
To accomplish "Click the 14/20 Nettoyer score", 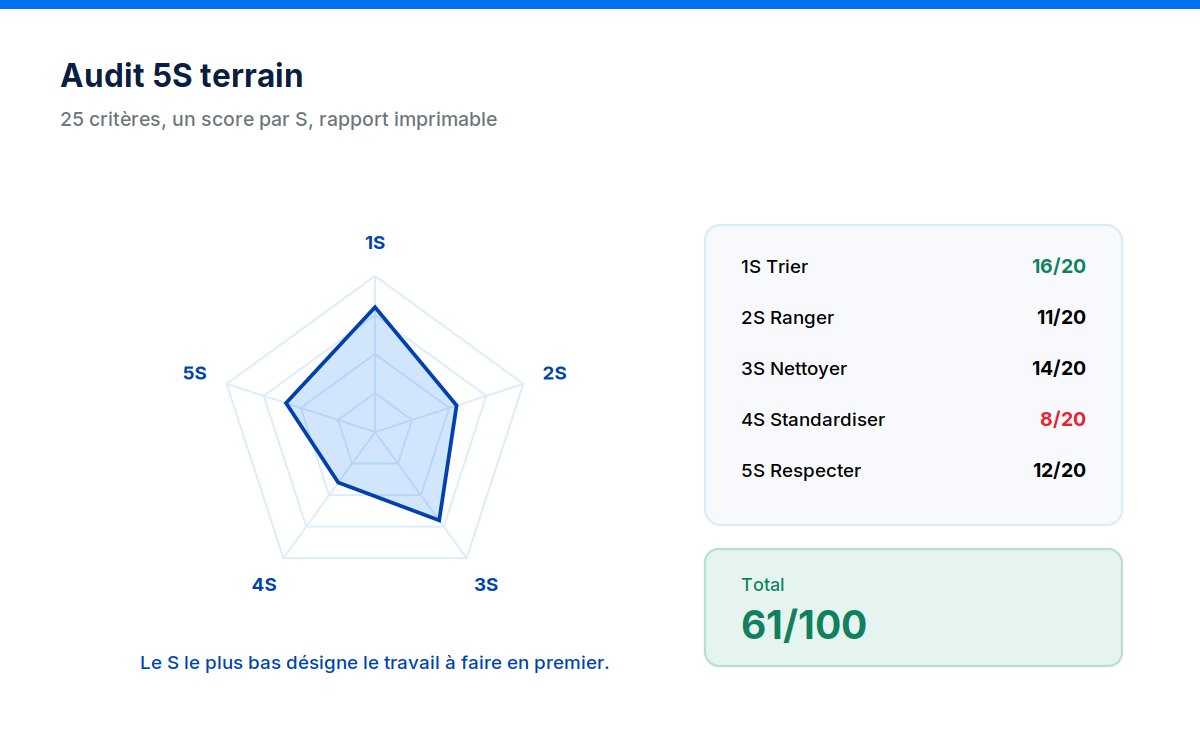I will pyautogui.click(x=1059, y=369).
